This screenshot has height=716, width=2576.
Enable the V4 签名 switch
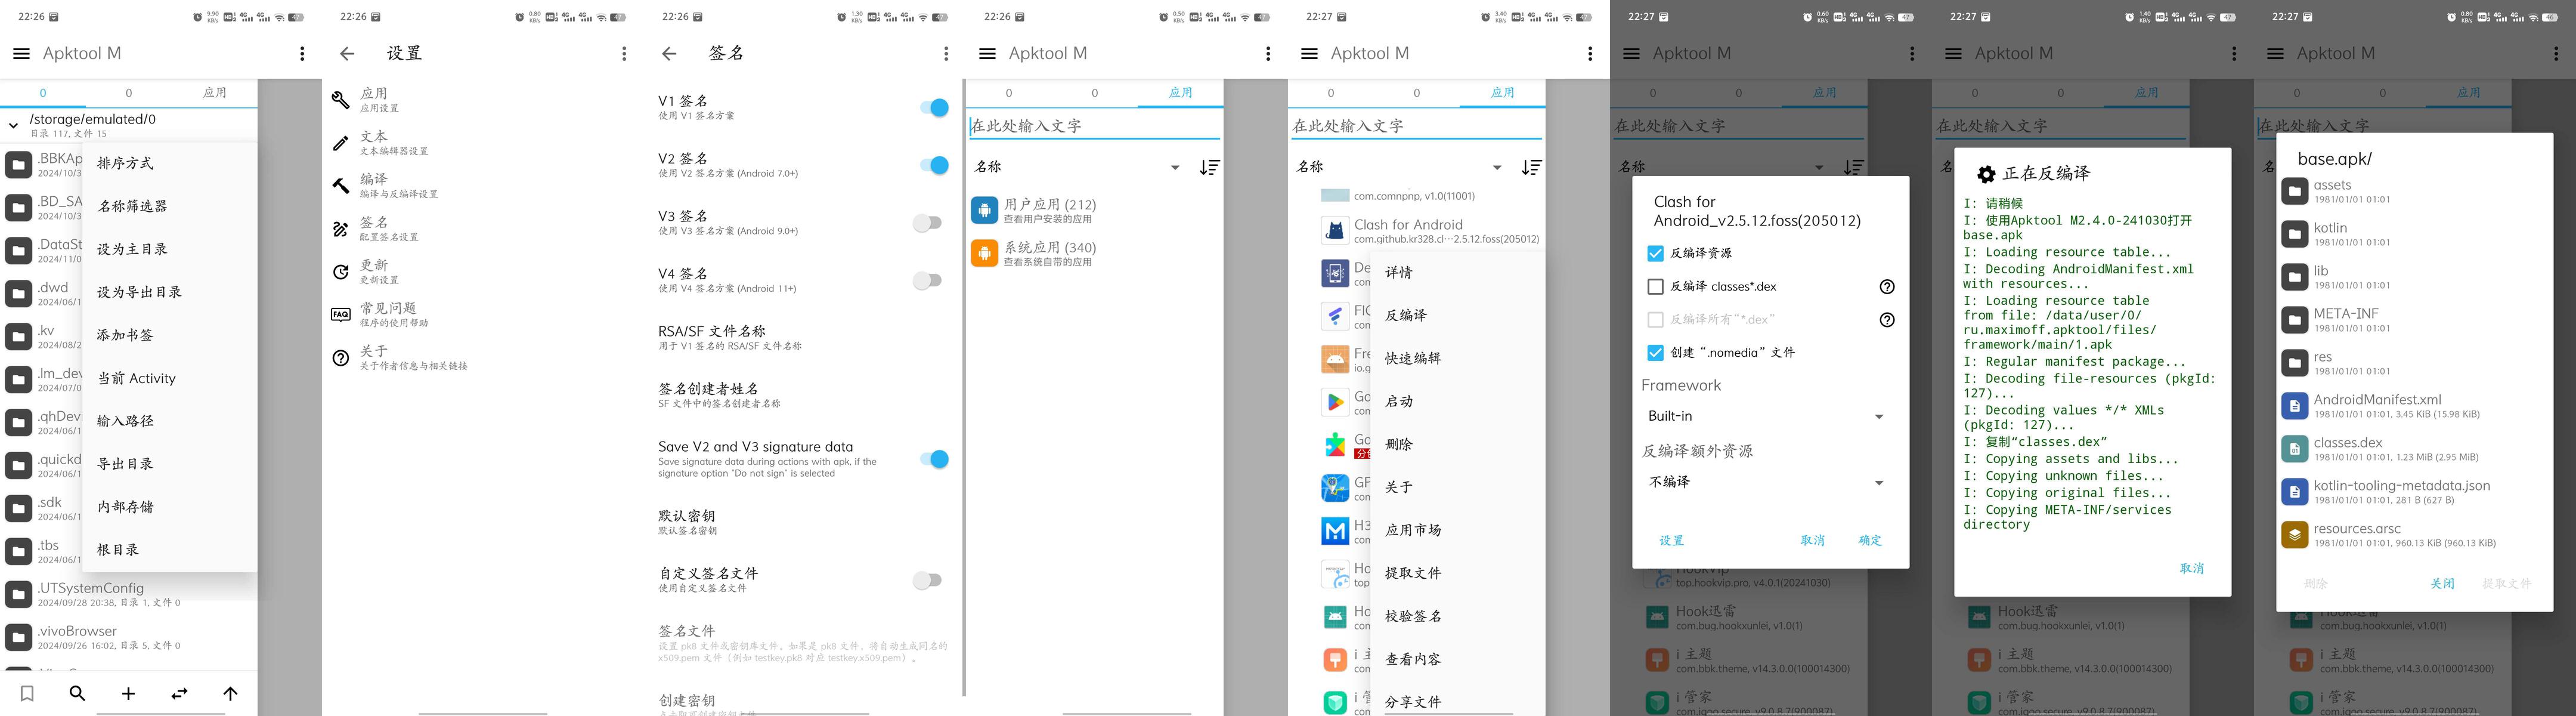[x=928, y=281]
